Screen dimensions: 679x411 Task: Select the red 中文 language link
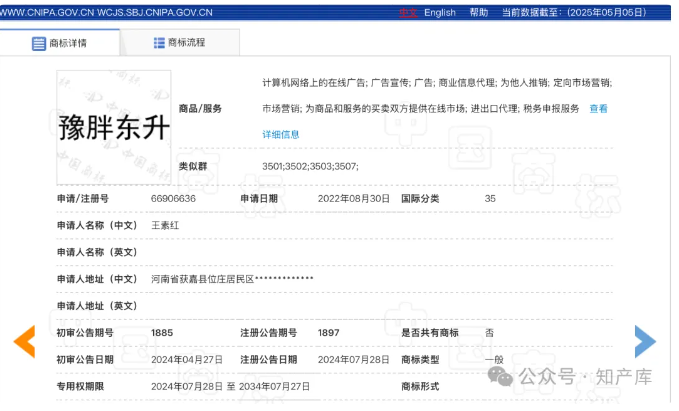click(408, 13)
